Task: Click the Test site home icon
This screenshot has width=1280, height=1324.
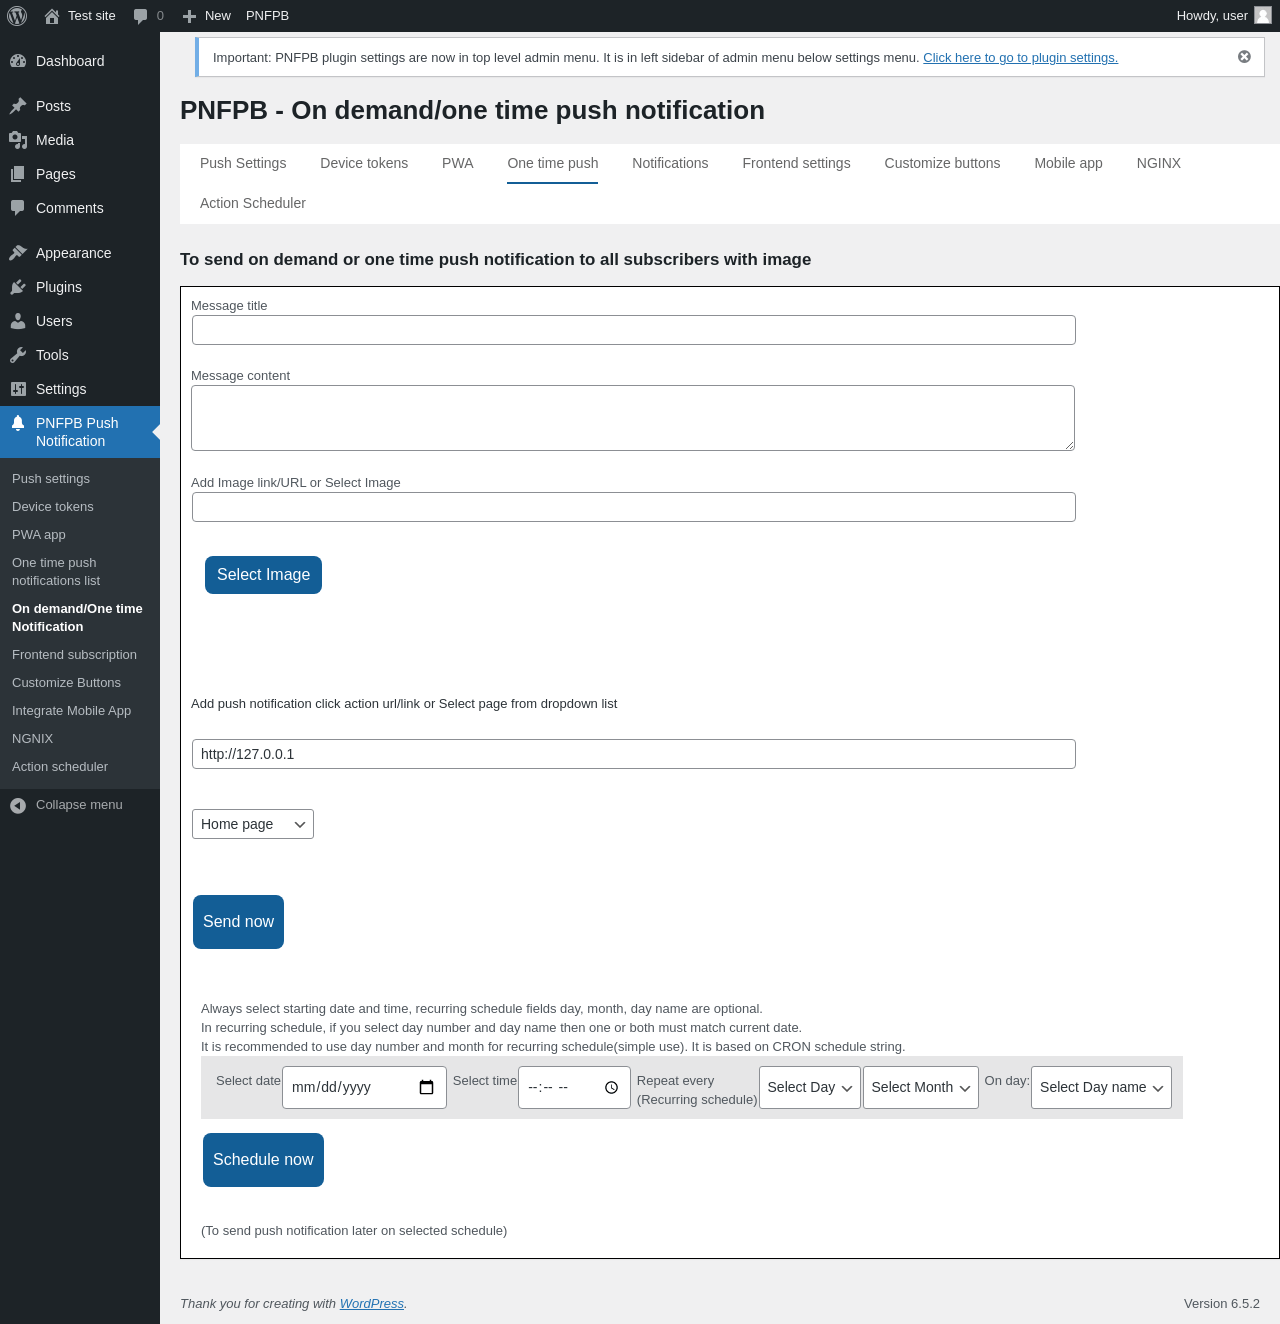Action: (x=52, y=16)
